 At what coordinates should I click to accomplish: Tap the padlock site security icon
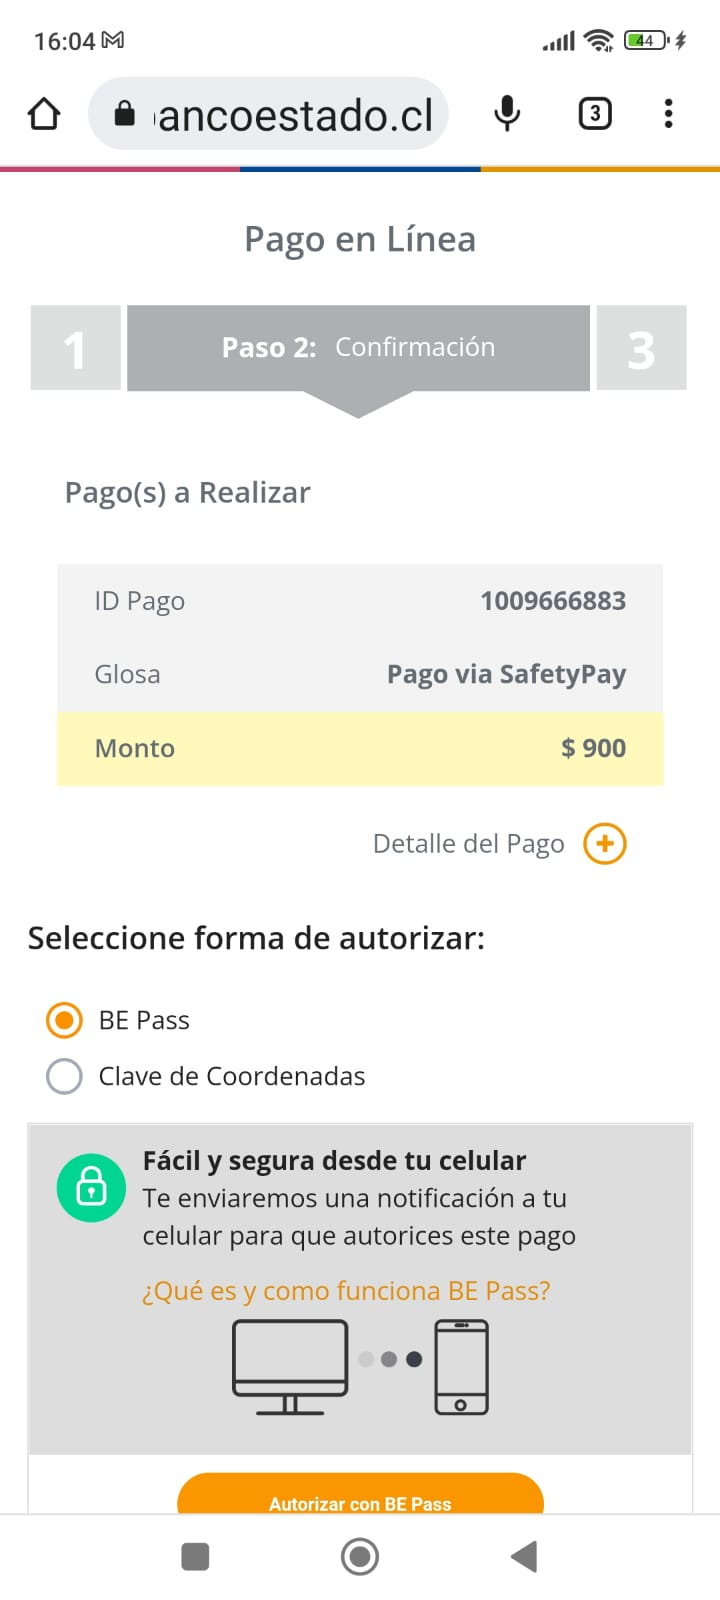[x=125, y=114]
